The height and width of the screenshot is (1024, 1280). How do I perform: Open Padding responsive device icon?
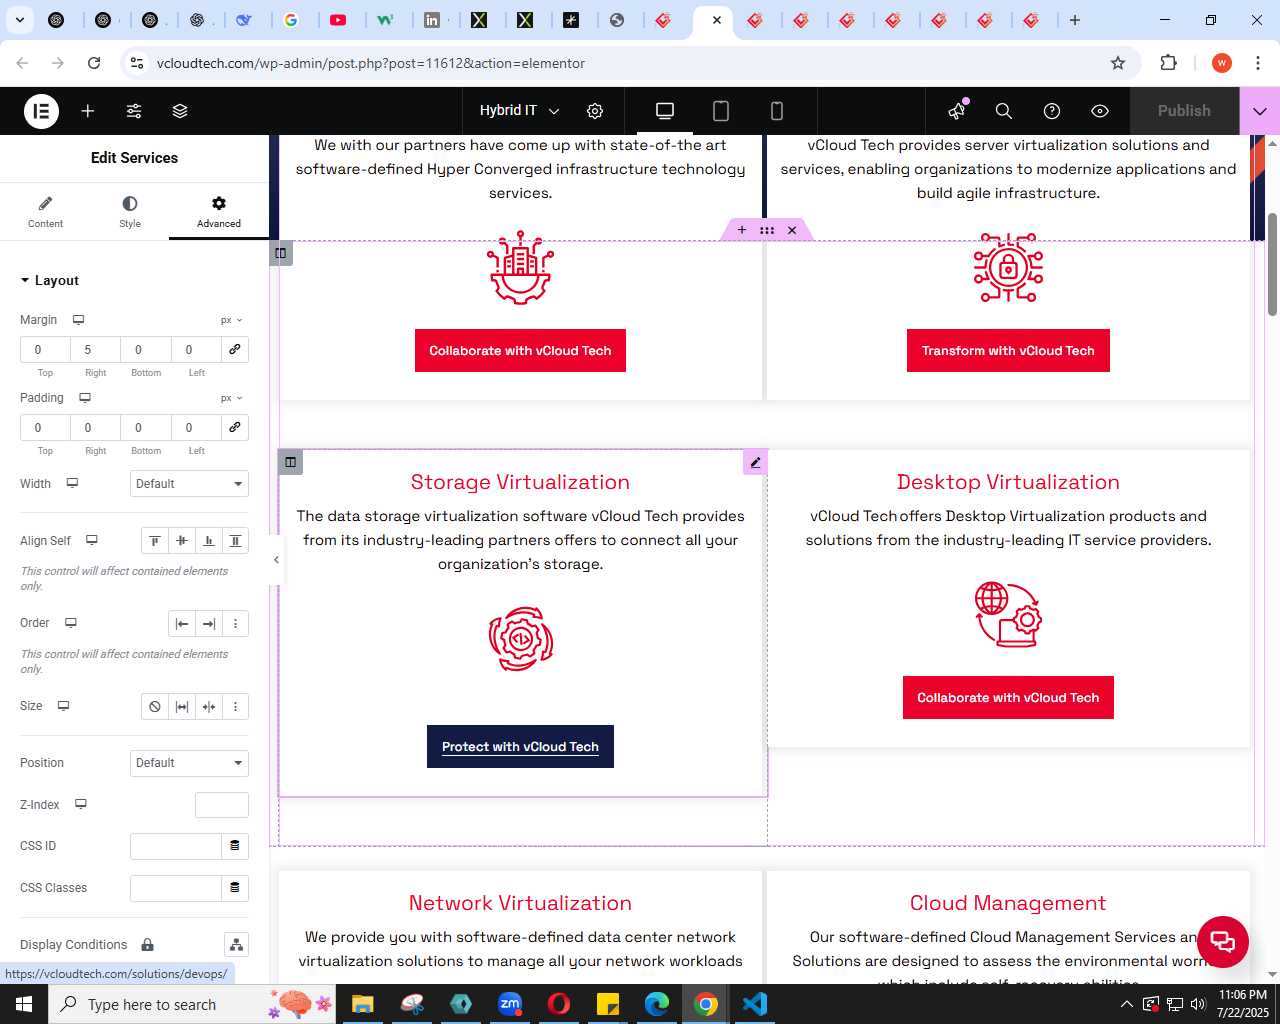pyautogui.click(x=85, y=398)
